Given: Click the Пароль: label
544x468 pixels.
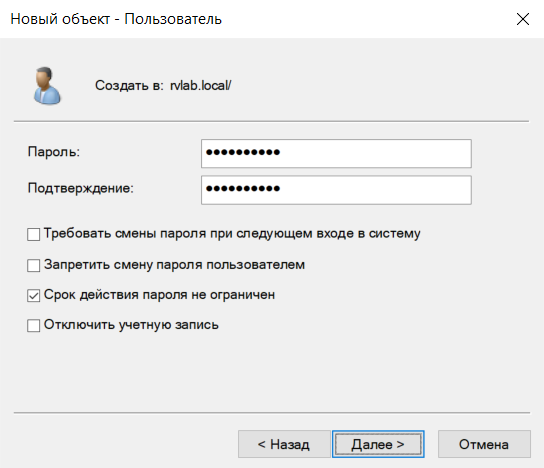Looking at the screenshot, I should point(54,152).
